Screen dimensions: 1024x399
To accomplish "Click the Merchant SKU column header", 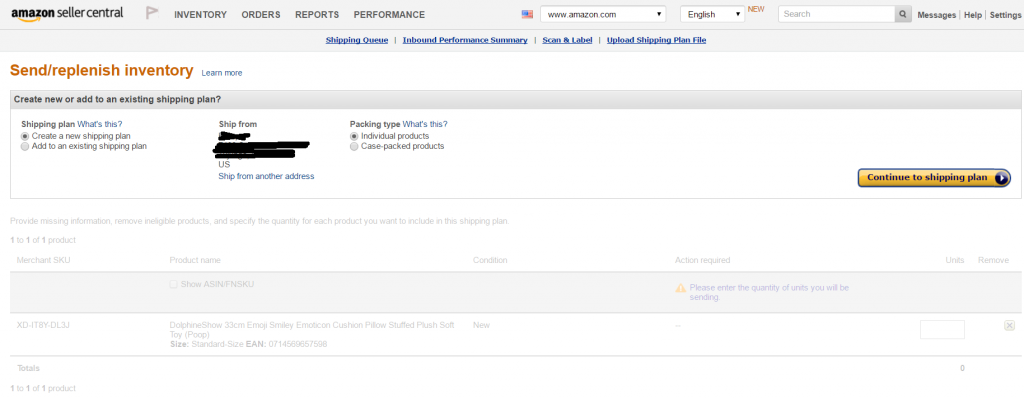I will click(x=44, y=260).
